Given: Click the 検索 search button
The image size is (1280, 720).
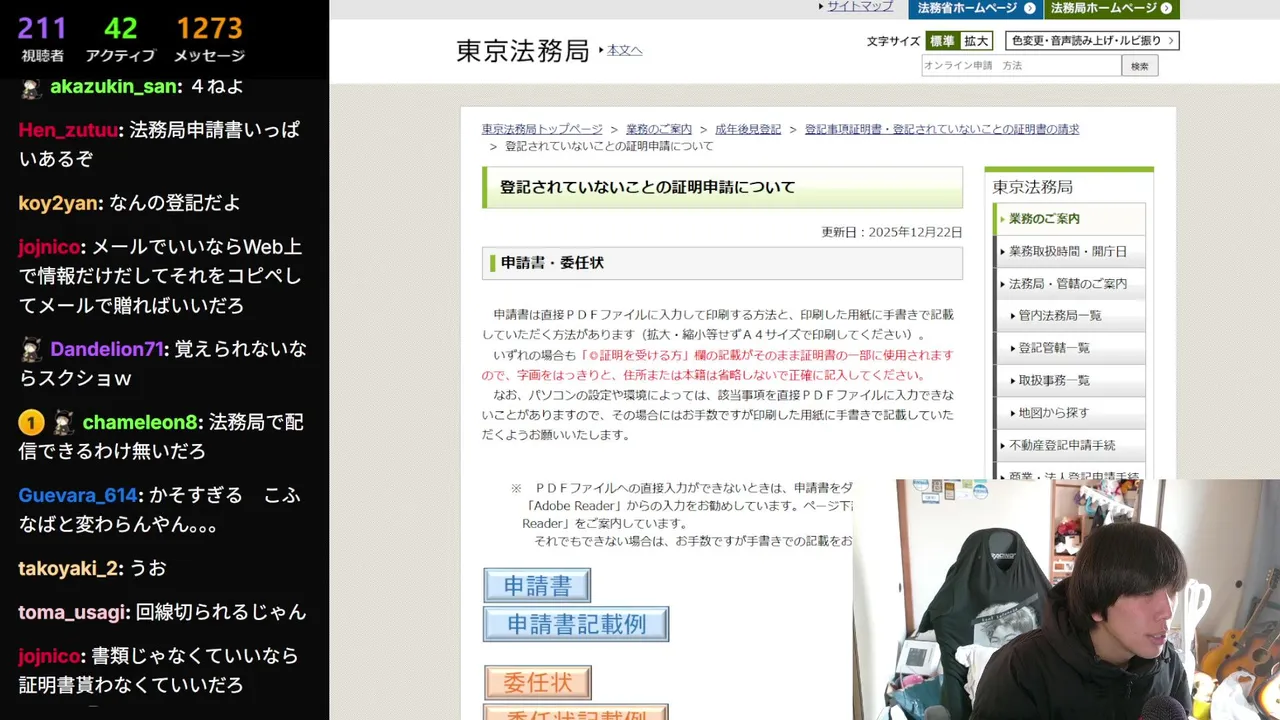Looking at the screenshot, I should [x=1140, y=65].
